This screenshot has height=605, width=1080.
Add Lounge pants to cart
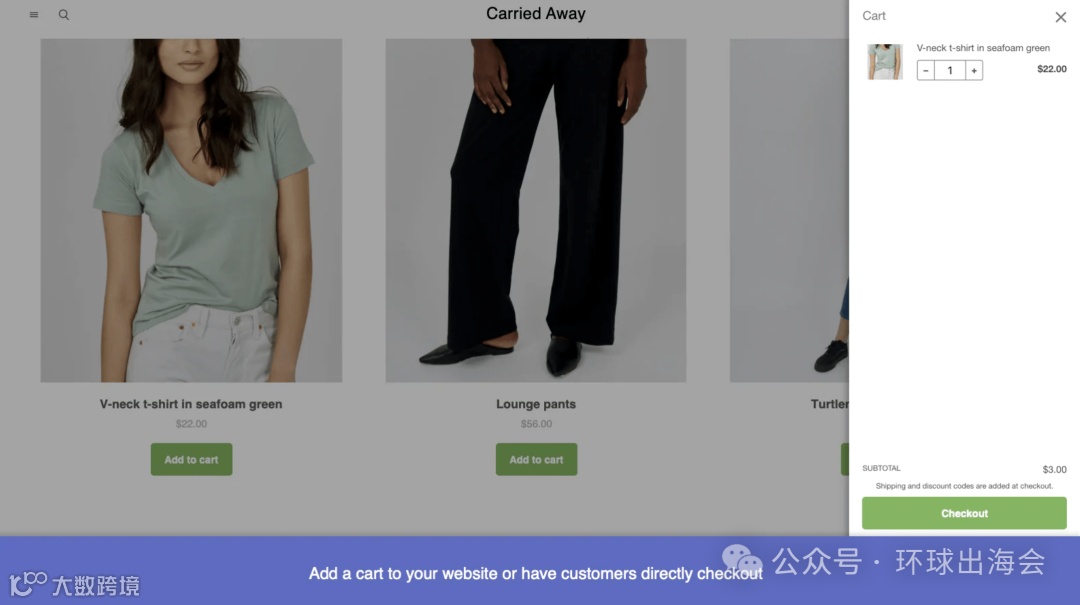pyautogui.click(x=537, y=460)
